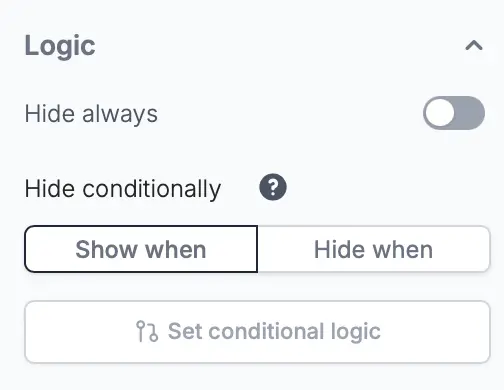This screenshot has width=504, height=390.
Task: Choose Hide when in the segmented control
Action: [x=374, y=249]
